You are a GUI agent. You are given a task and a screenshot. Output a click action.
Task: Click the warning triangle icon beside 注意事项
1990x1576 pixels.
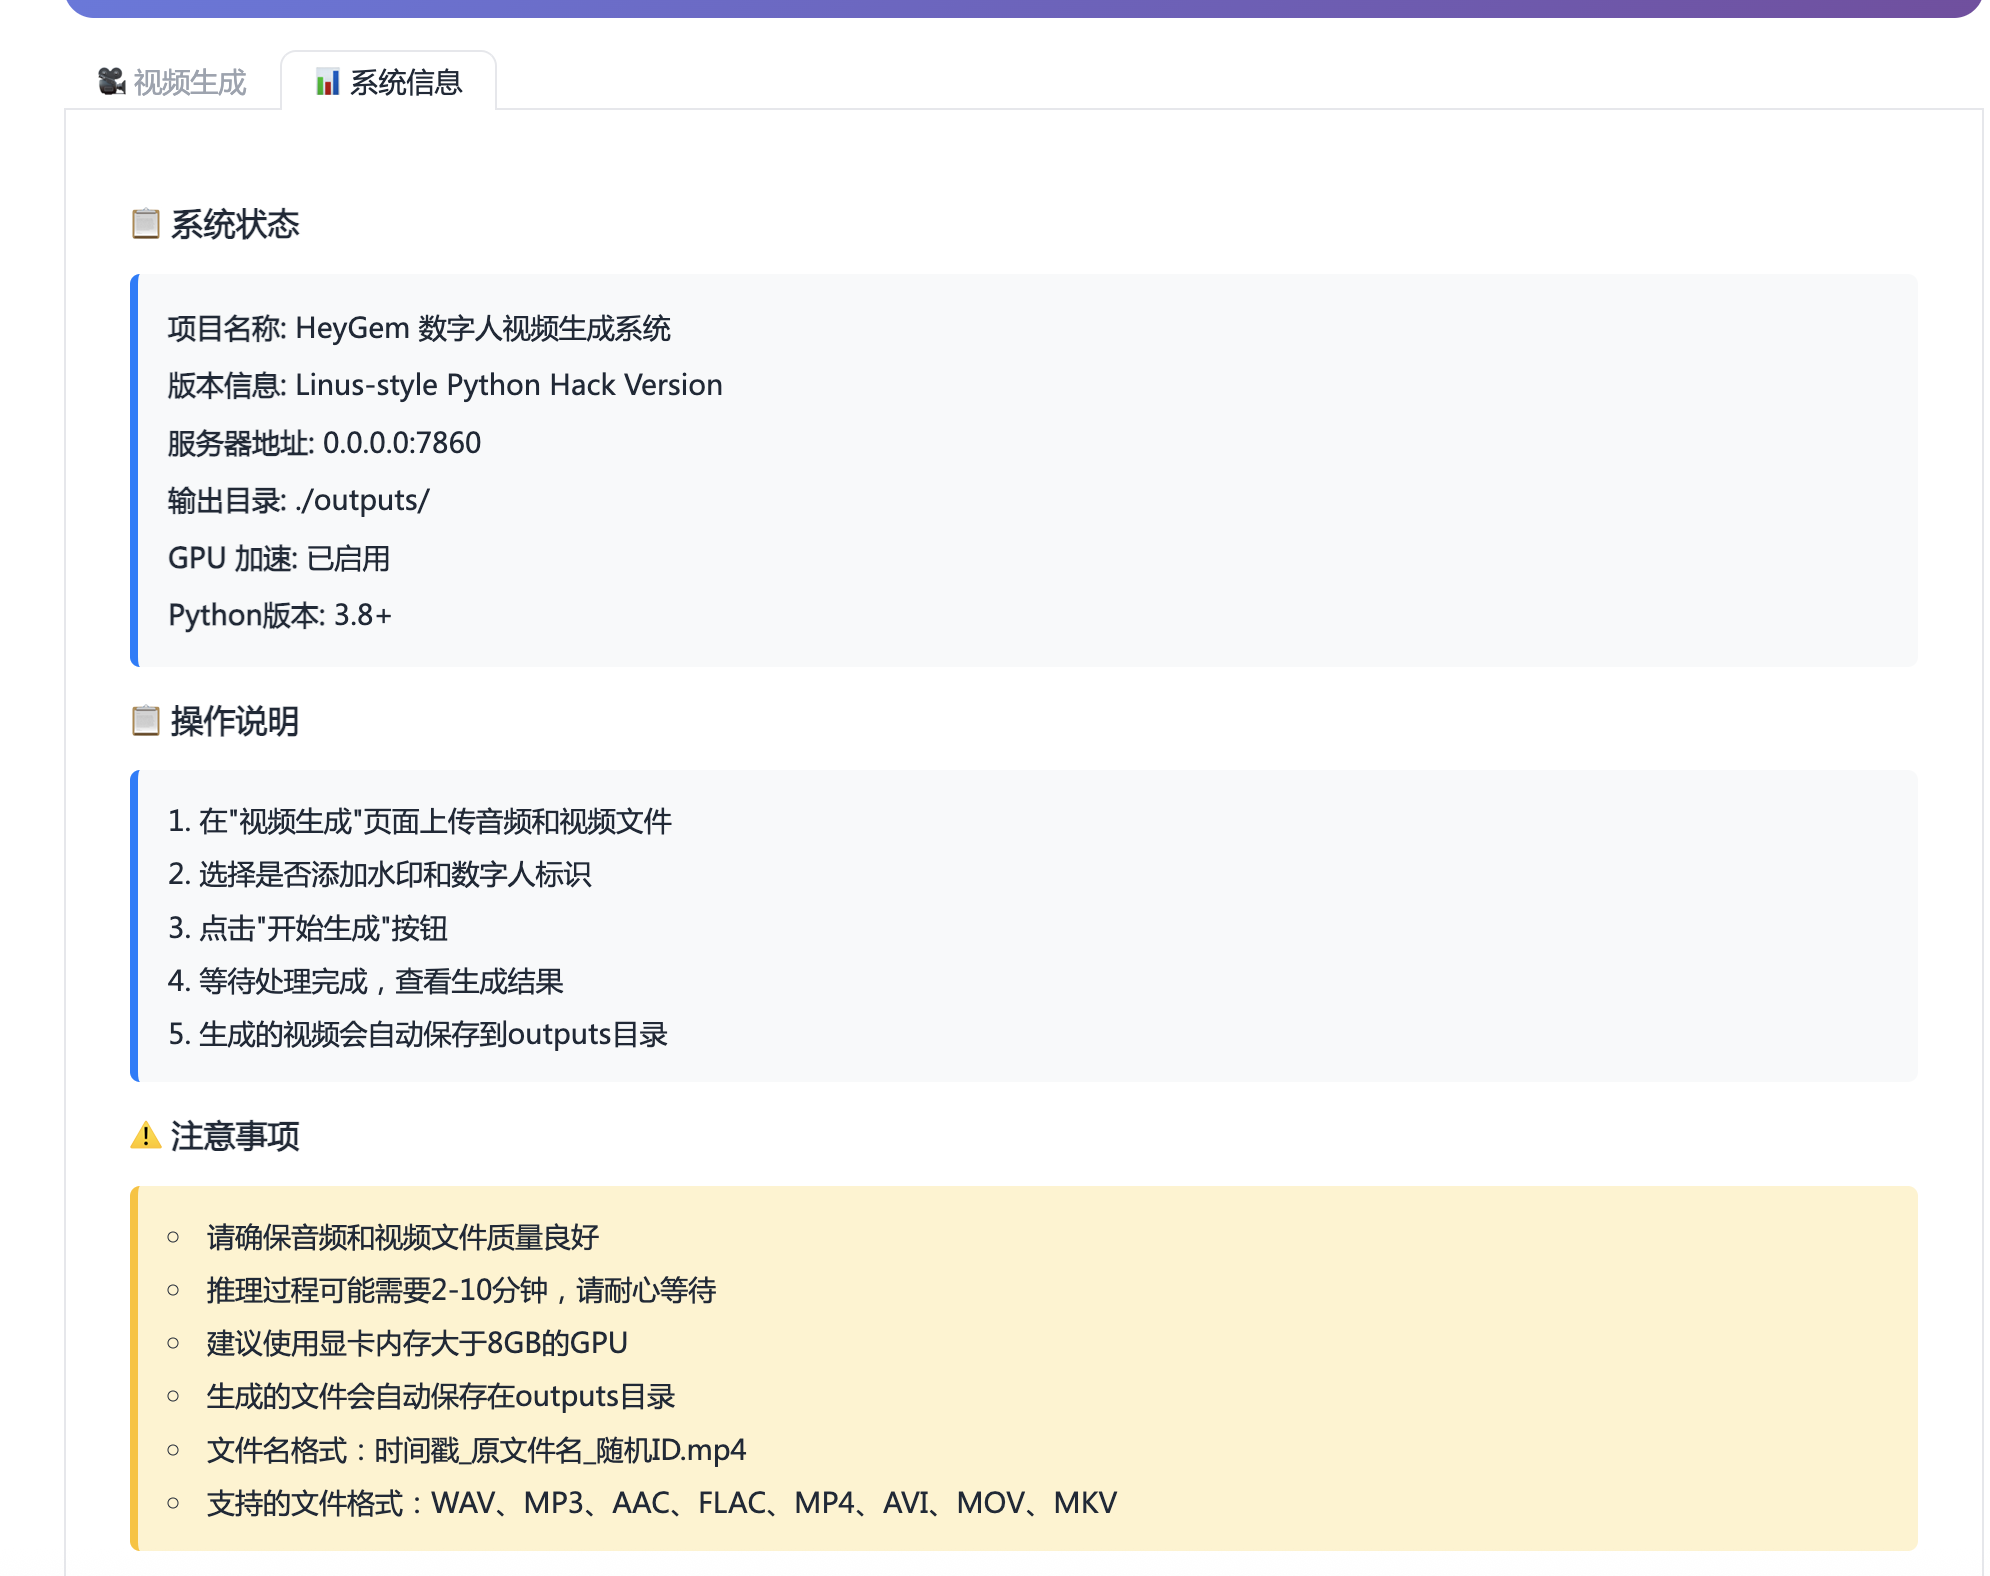(146, 1136)
